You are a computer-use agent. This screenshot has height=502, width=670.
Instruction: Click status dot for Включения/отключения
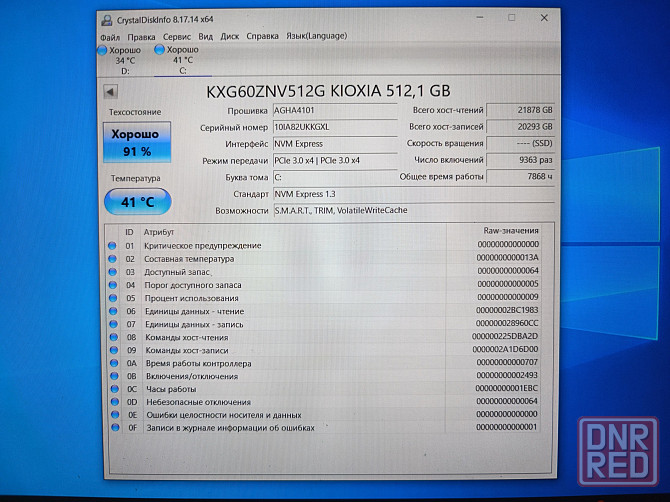(x=114, y=376)
